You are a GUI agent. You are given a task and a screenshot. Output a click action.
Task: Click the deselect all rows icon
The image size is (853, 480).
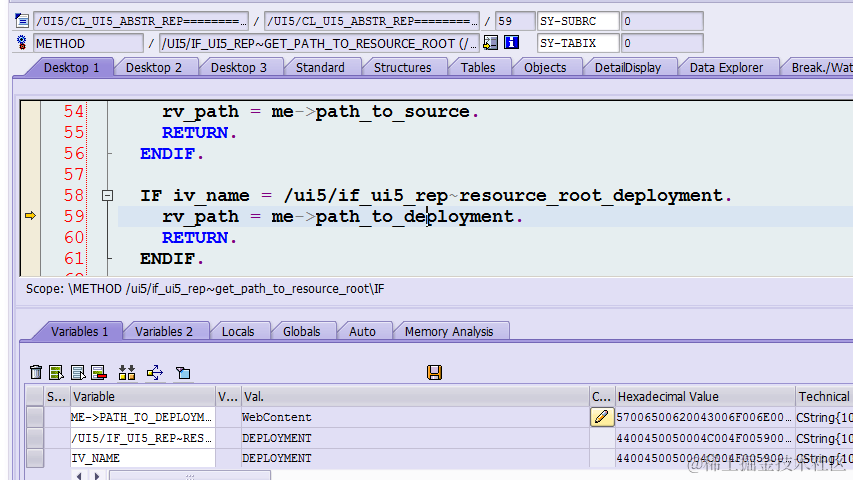click(x=78, y=372)
